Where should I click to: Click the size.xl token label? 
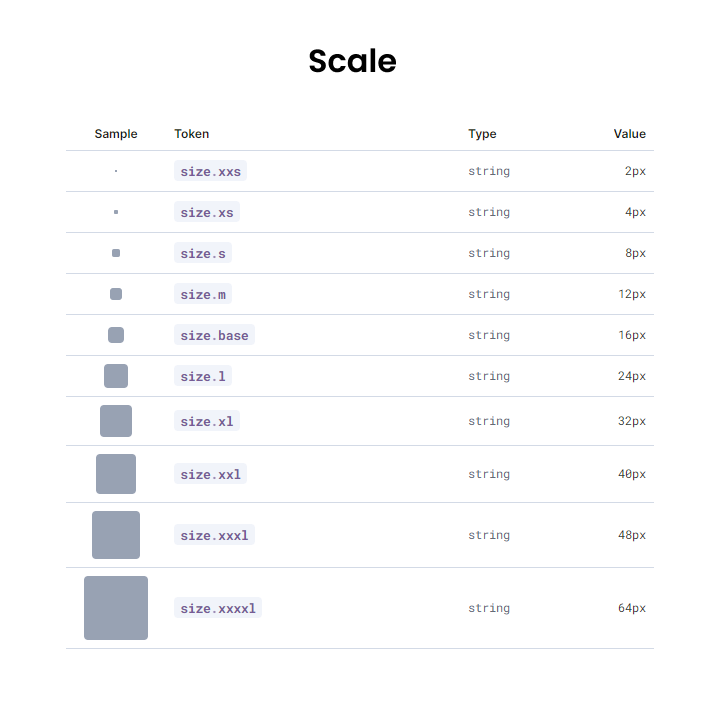206,421
